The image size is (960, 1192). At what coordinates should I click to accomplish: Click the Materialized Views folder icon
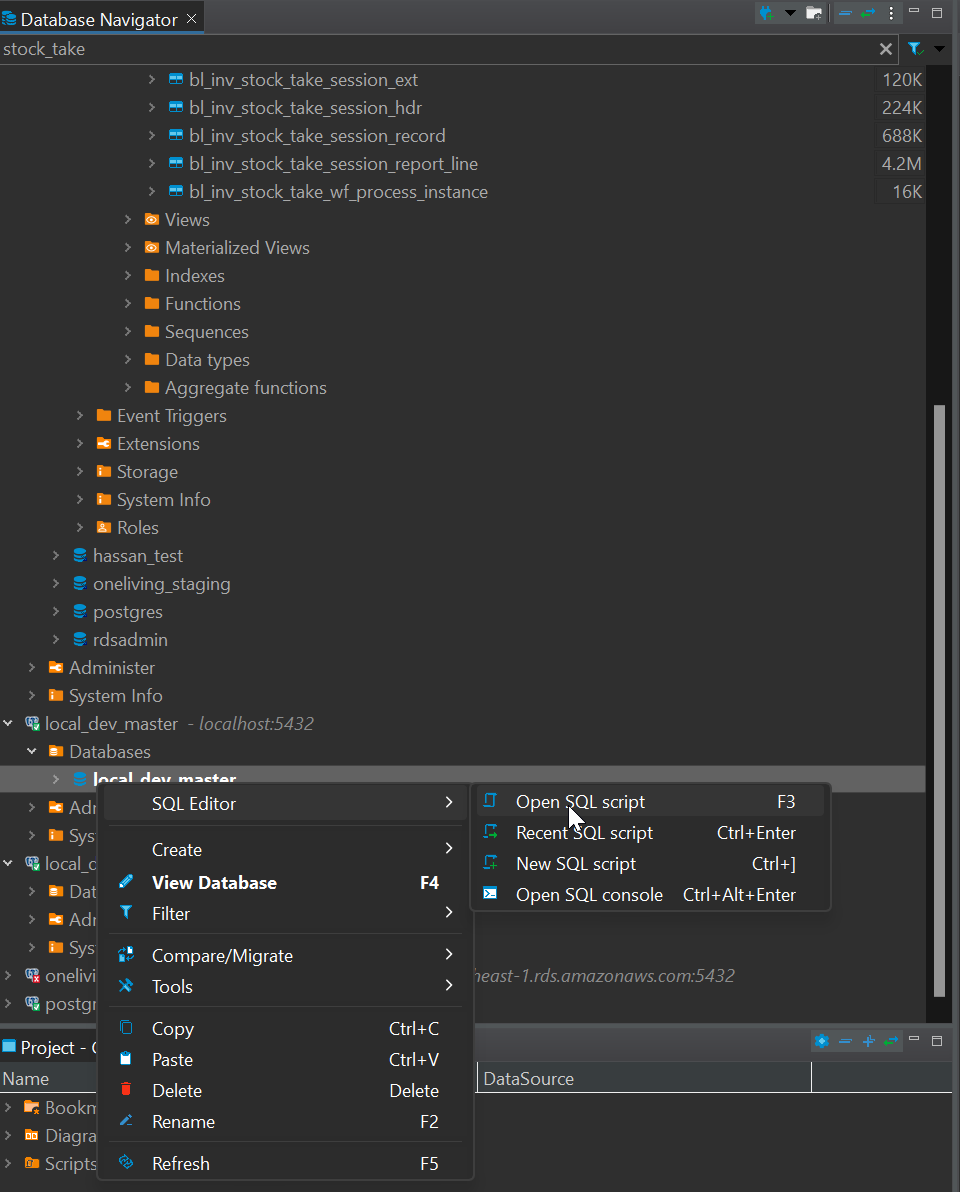point(152,248)
